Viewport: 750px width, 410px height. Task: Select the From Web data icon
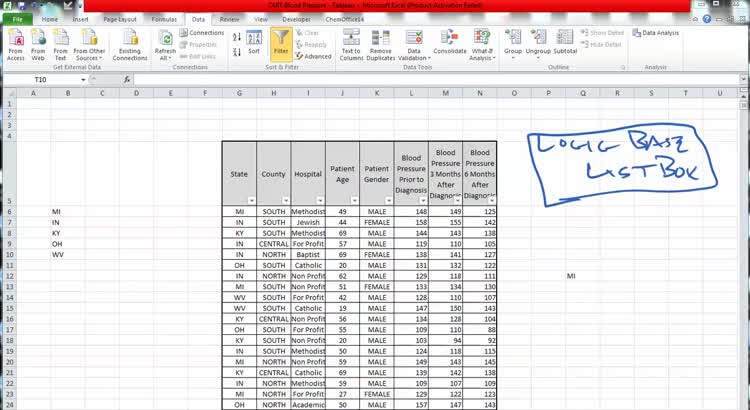pyautogui.click(x=38, y=45)
